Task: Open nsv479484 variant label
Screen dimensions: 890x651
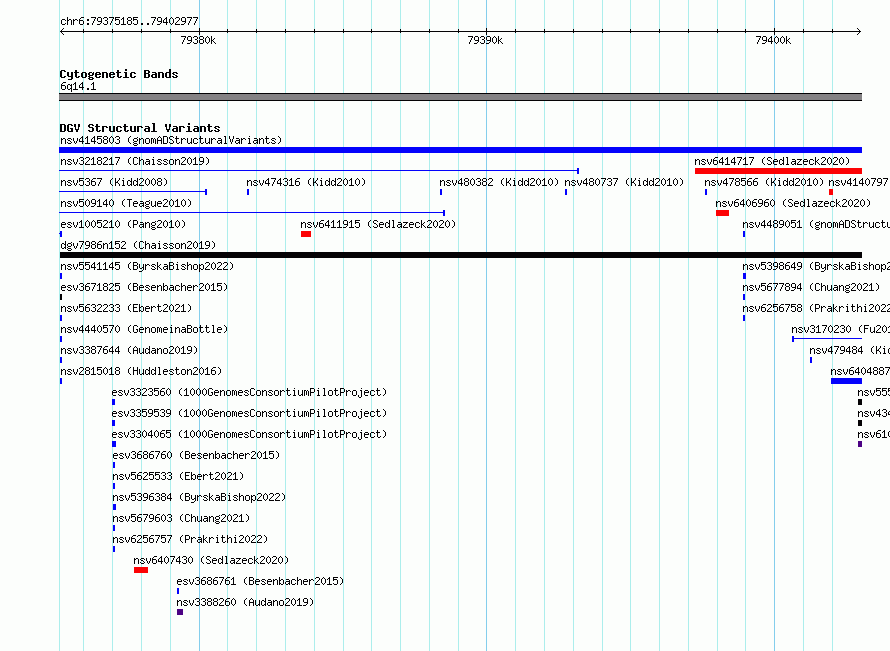Action: [x=850, y=350]
